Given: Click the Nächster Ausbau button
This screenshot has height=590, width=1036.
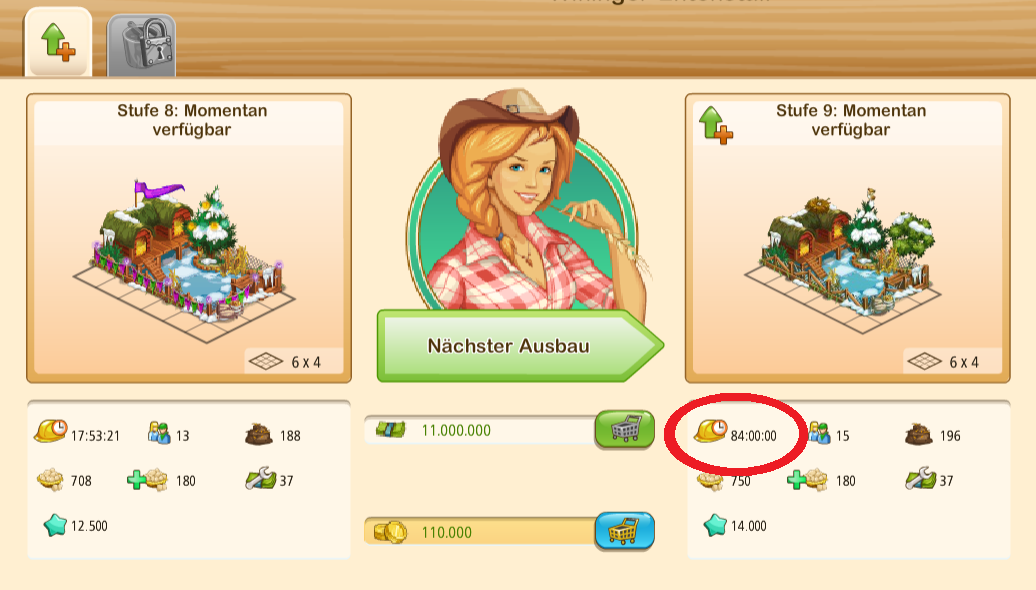Looking at the screenshot, I should 520,346.
